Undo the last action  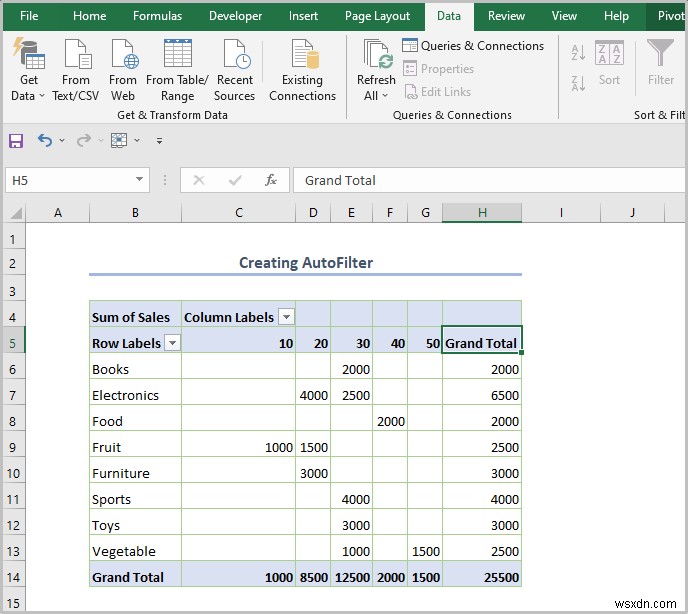click(45, 140)
